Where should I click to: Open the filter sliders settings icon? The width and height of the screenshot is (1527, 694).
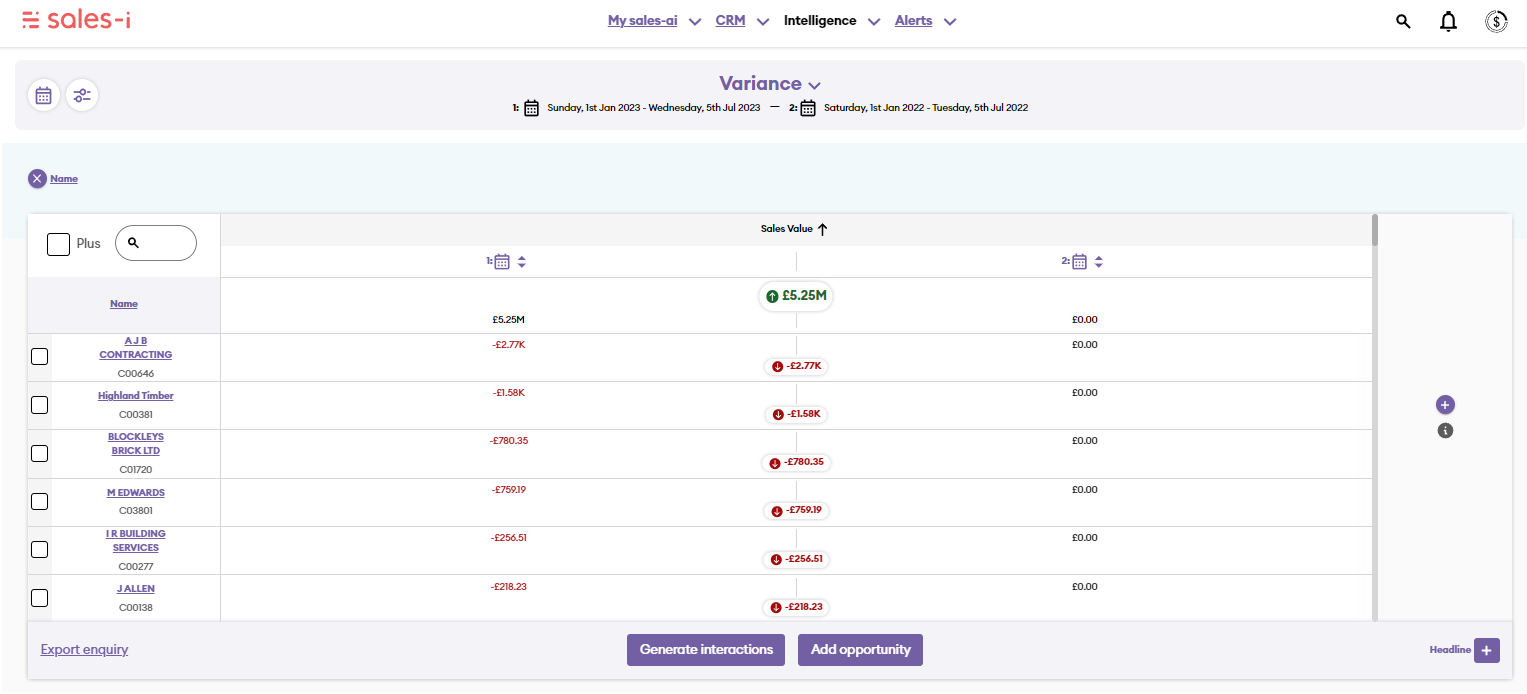(82, 95)
